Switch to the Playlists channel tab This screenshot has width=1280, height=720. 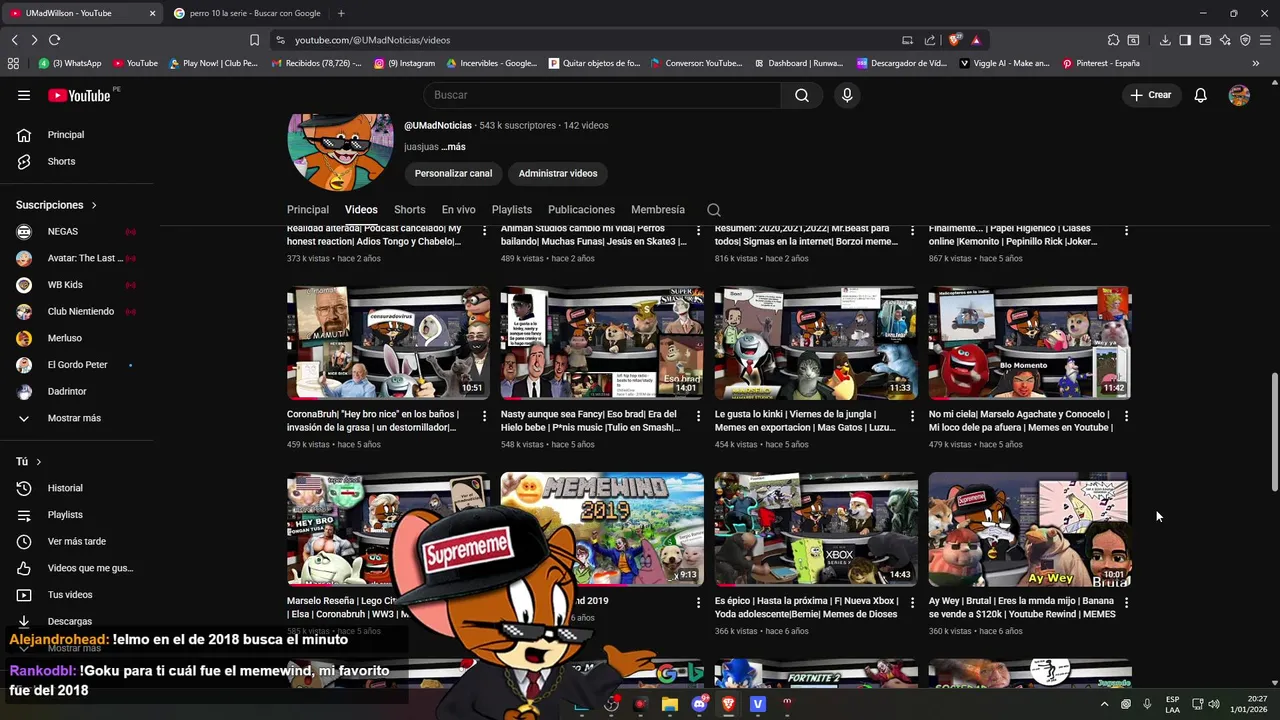(512, 210)
